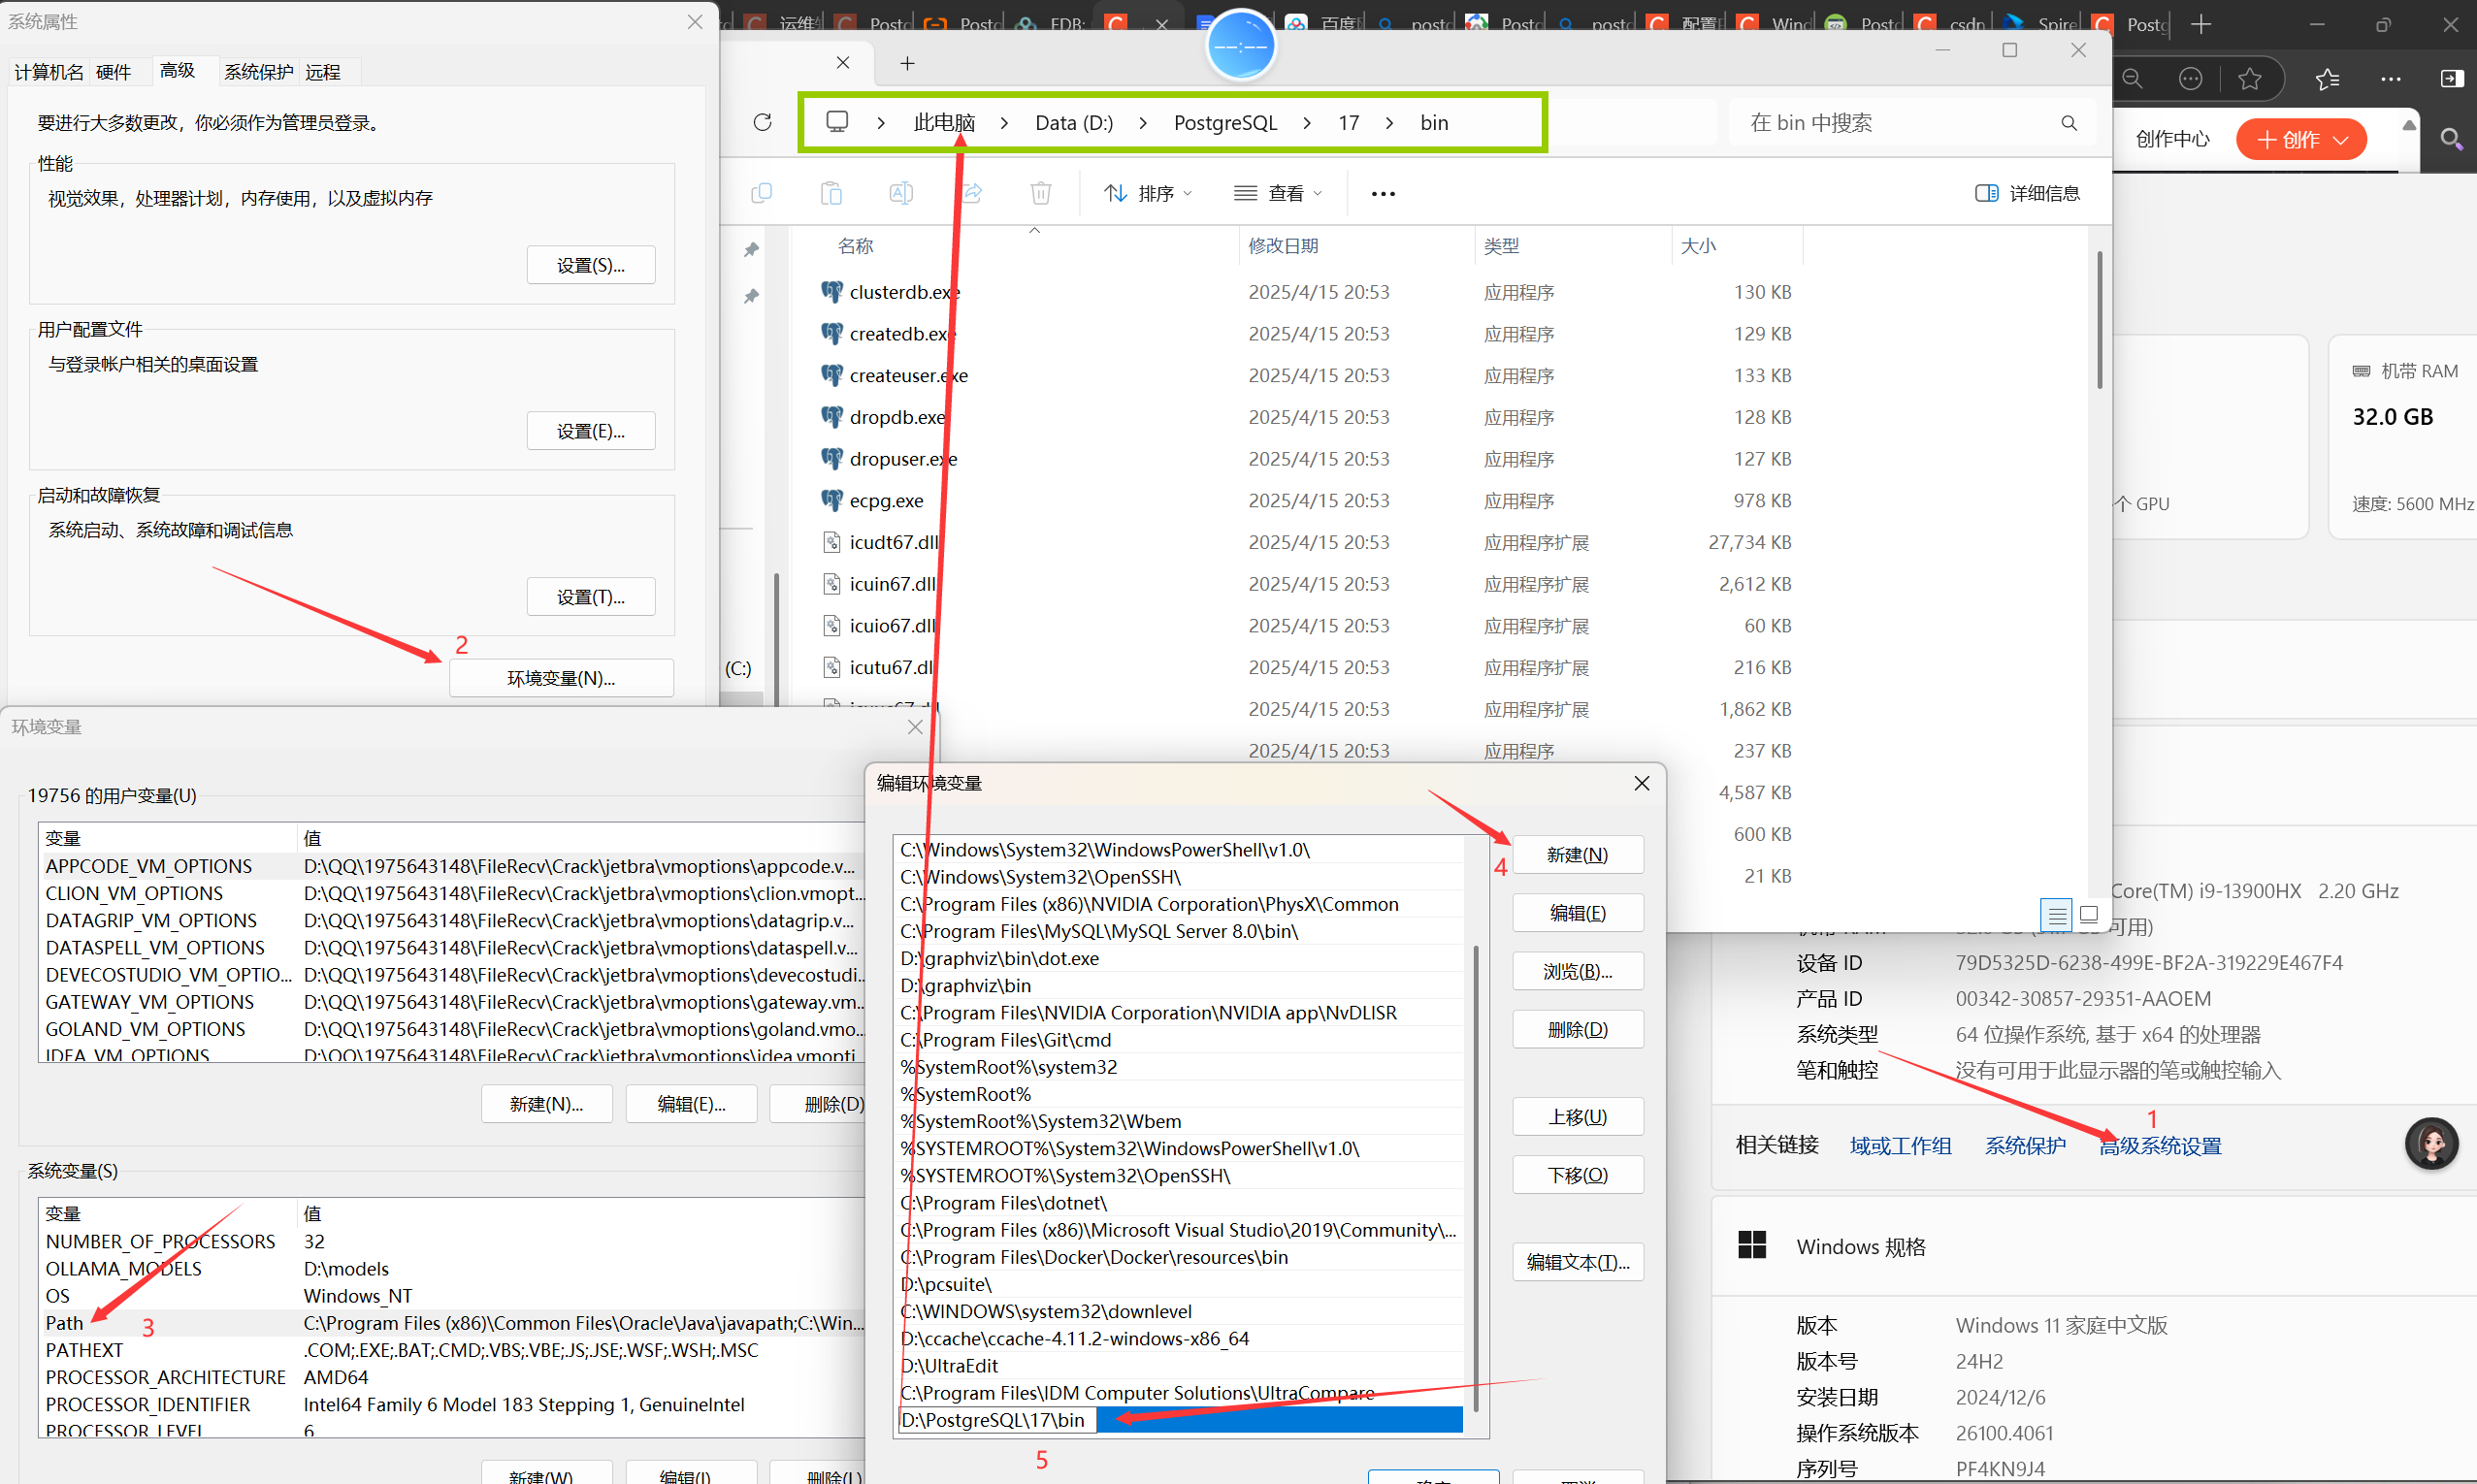The image size is (2477, 1484).
Task: Switch to the 系统保护 tab
Action: (x=258, y=72)
